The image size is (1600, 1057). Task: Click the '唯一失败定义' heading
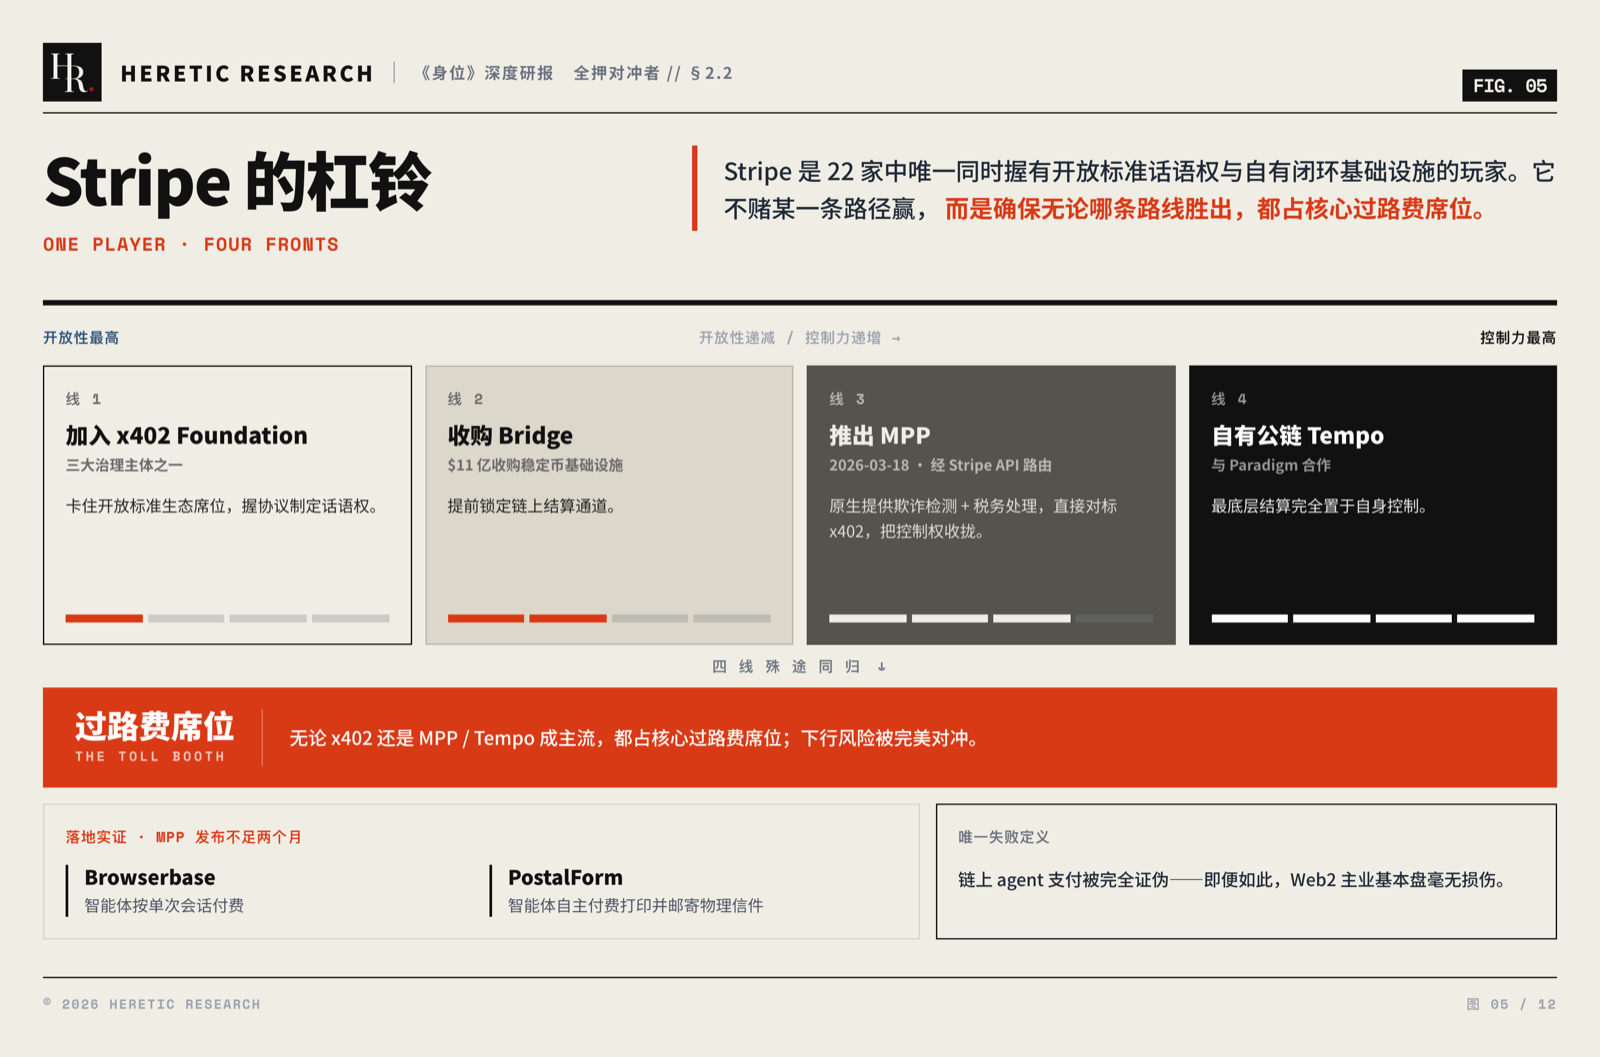(x=1004, y=837)
